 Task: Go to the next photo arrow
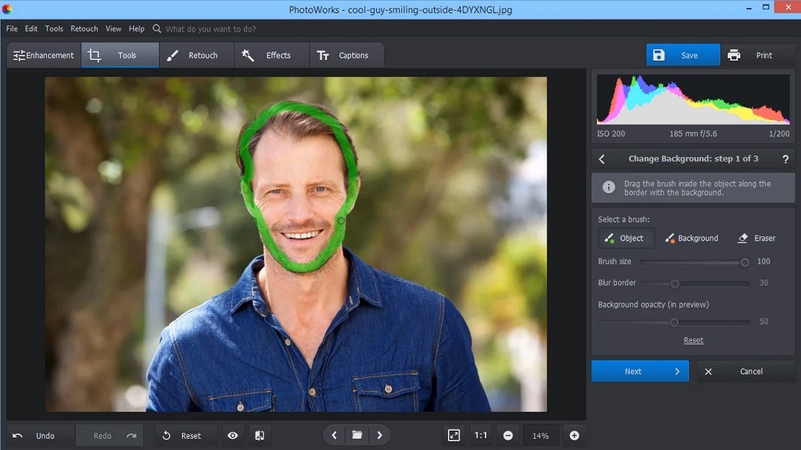point(380,436)
